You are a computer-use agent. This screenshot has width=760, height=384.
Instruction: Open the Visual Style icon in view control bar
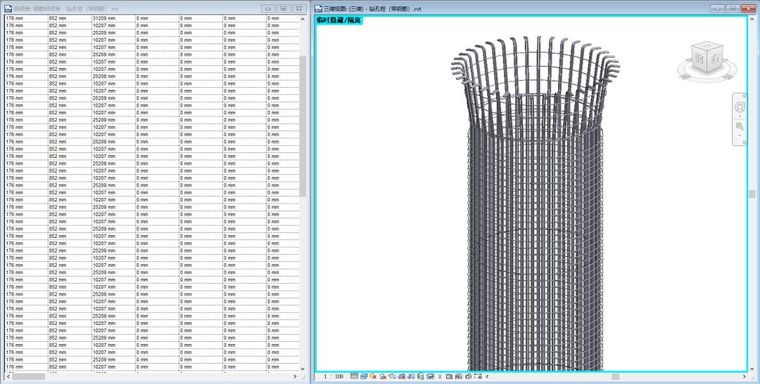tap(364, 376)
